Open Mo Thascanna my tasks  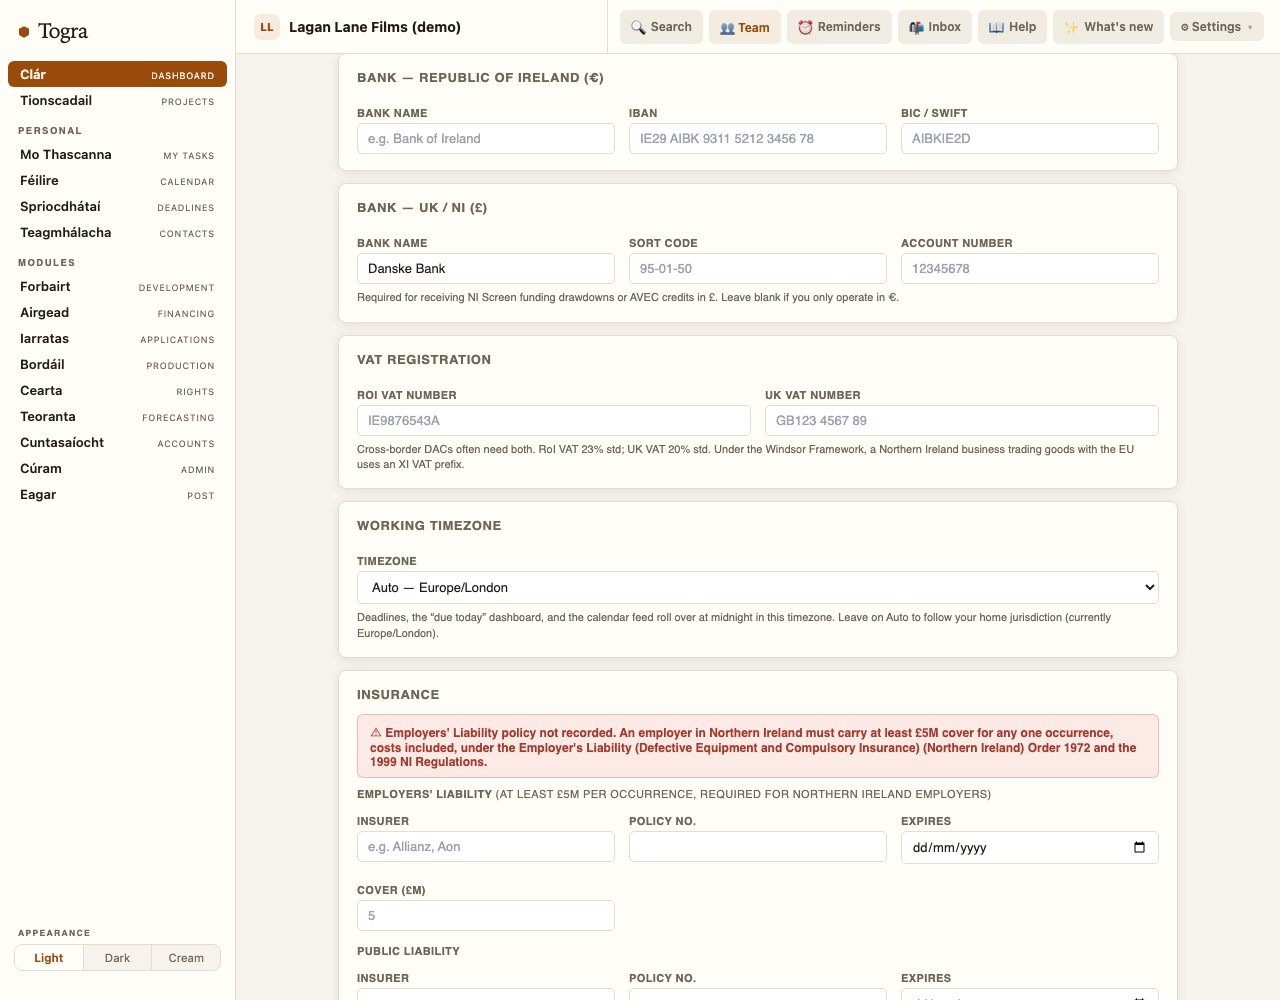117,155
